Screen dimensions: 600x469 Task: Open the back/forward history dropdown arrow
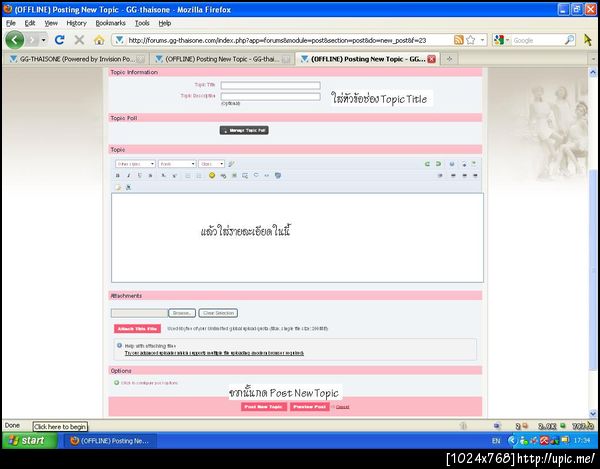click(44, 40)
